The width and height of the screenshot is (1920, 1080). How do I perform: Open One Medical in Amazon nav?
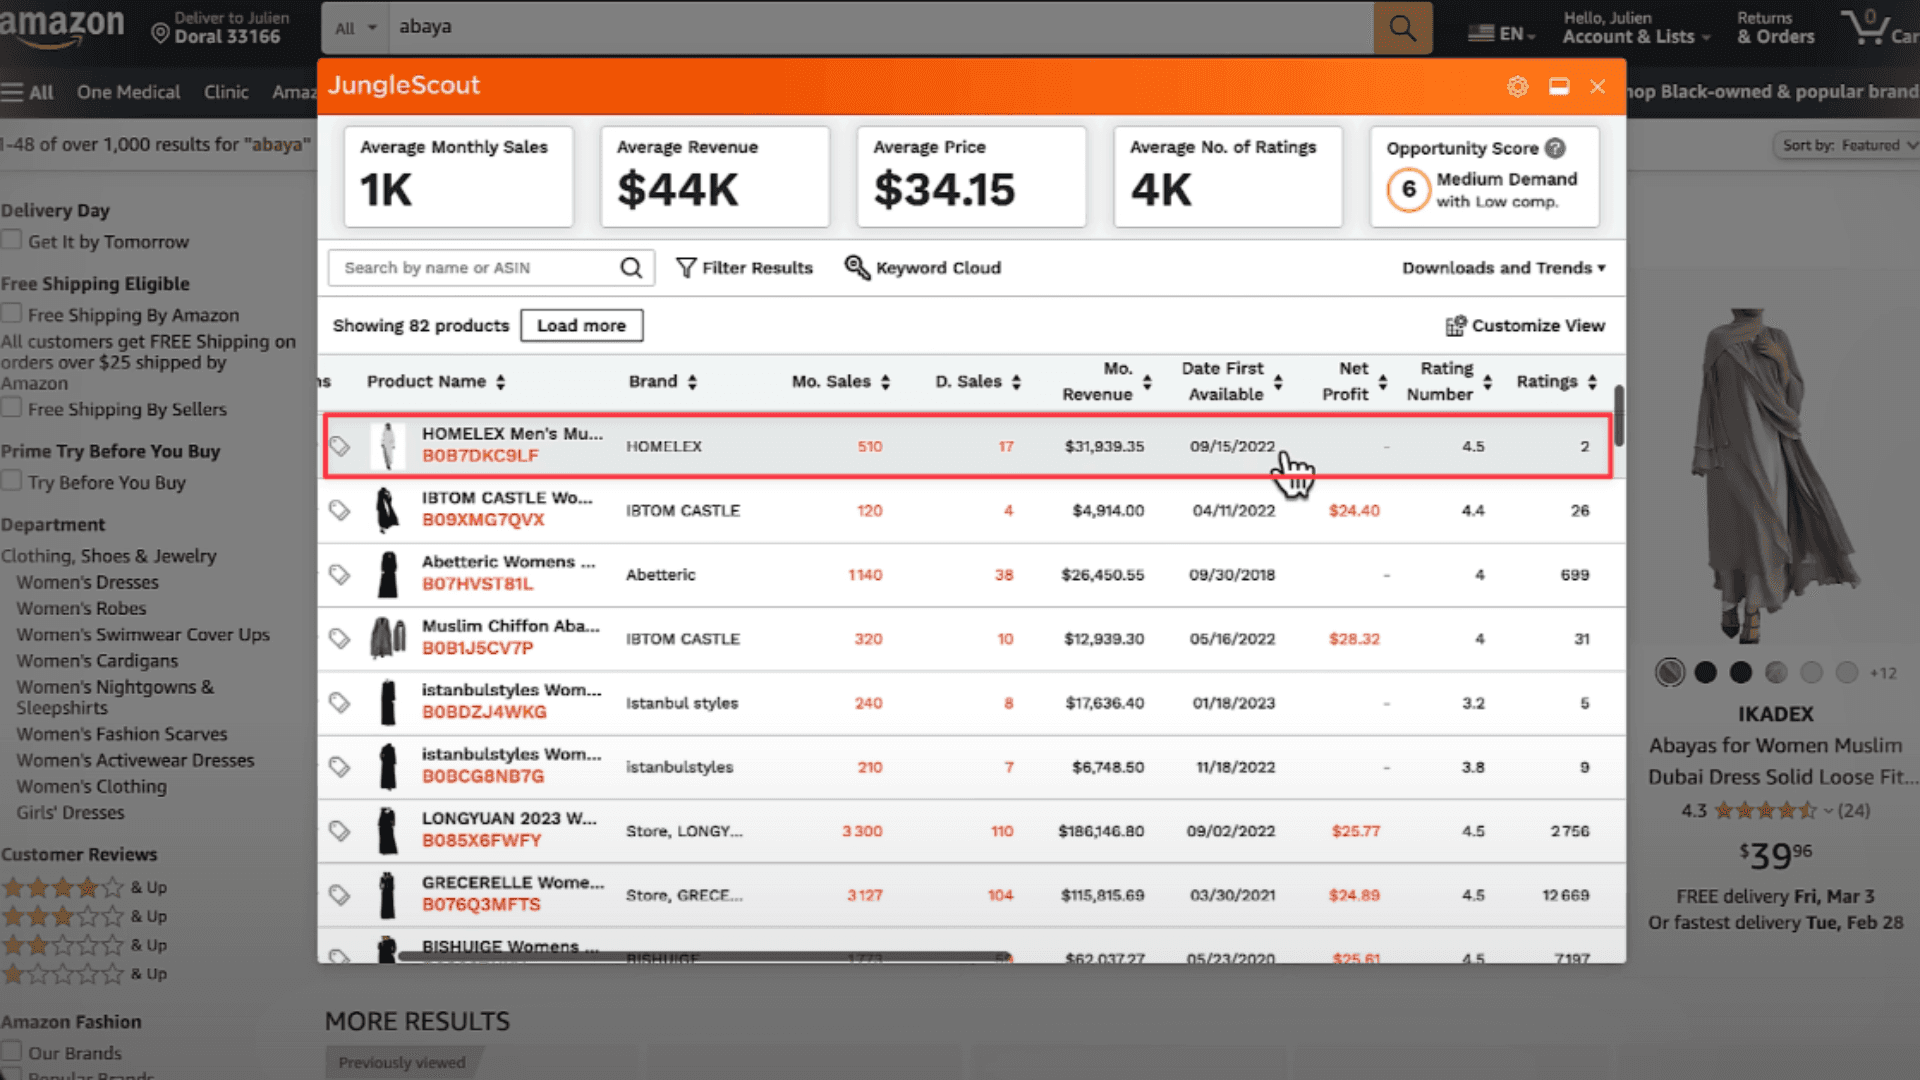pos(128,92)
